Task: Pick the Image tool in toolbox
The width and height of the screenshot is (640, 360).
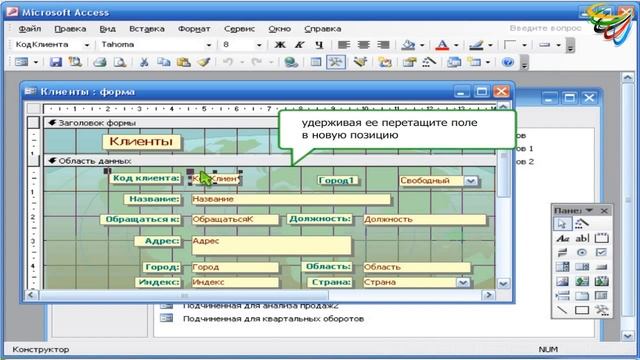Action: coord(562,281)
